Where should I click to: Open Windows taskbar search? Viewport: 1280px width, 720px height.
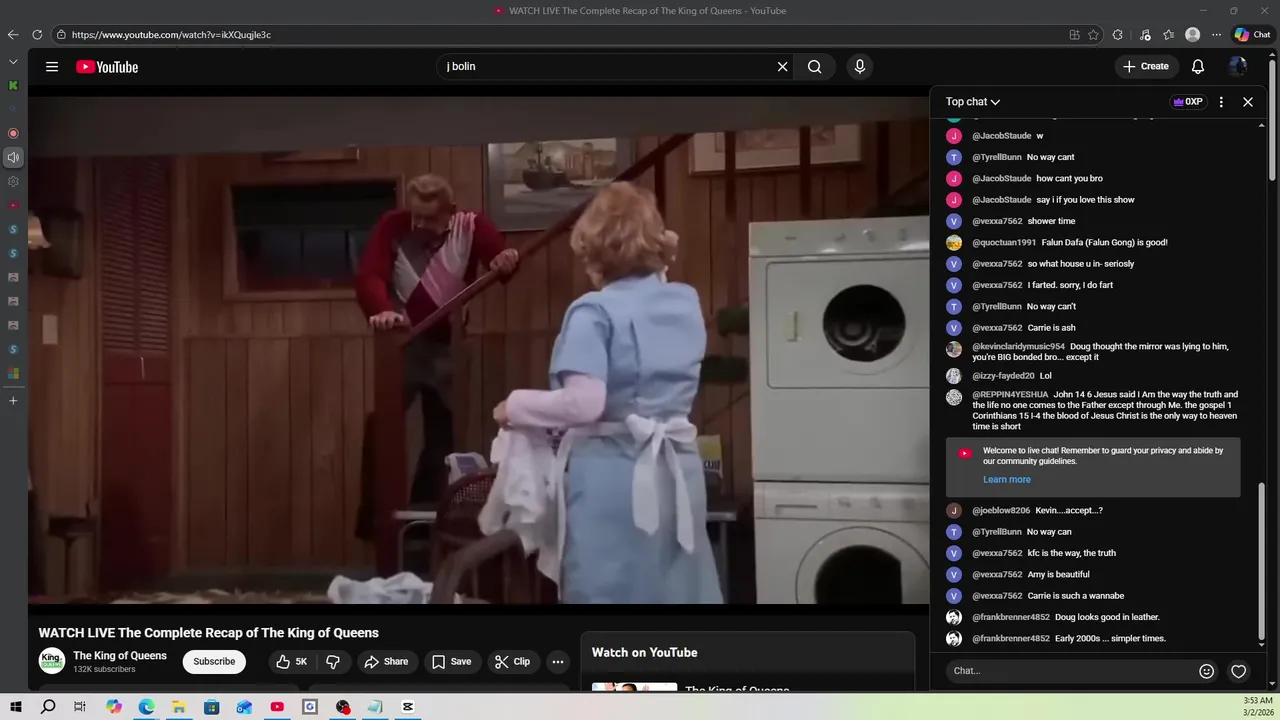(x=48, y=707)
